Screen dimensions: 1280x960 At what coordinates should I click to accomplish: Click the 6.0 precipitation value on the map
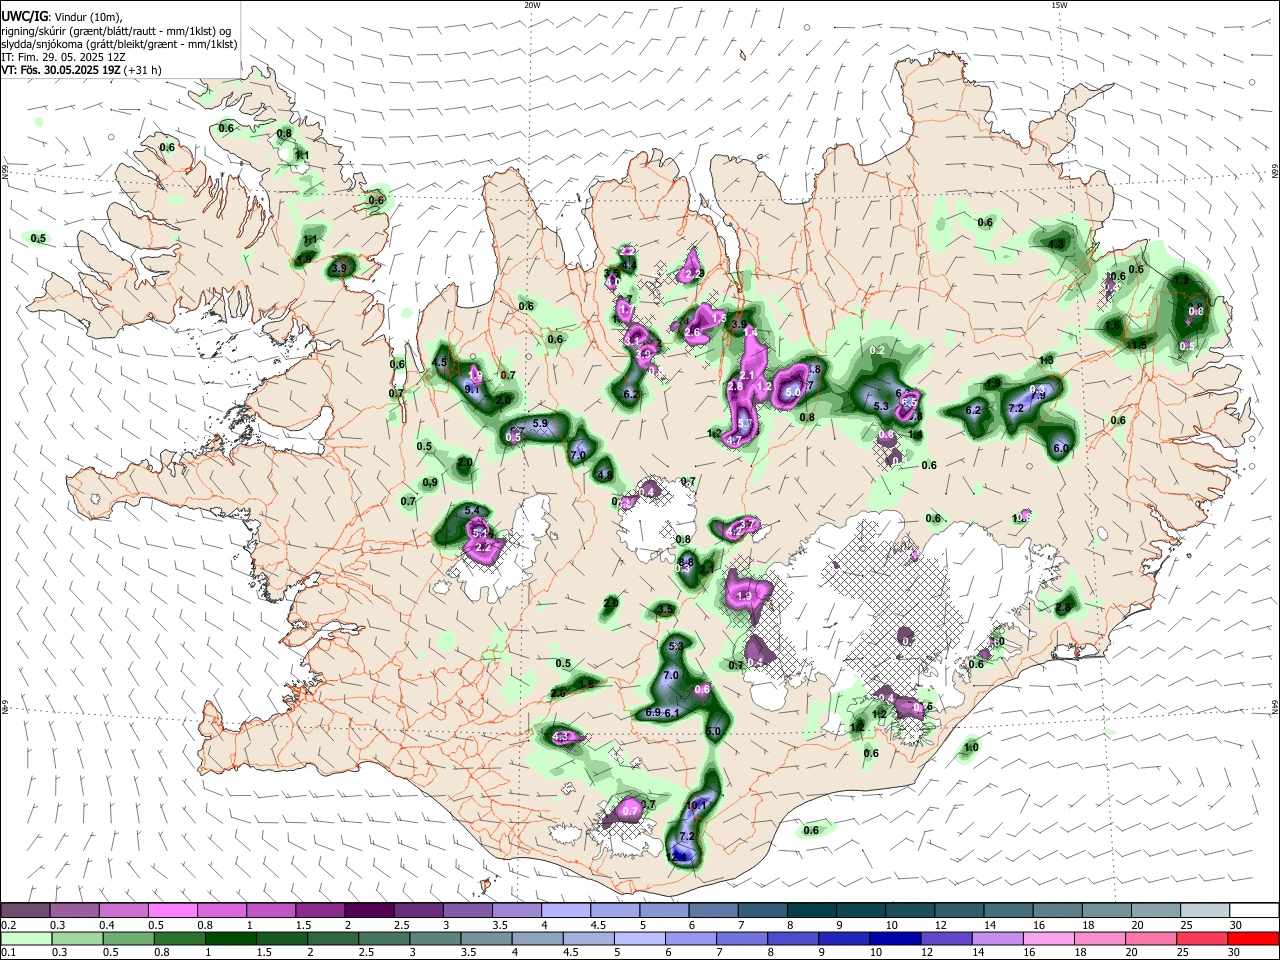tap(1061, 448)
